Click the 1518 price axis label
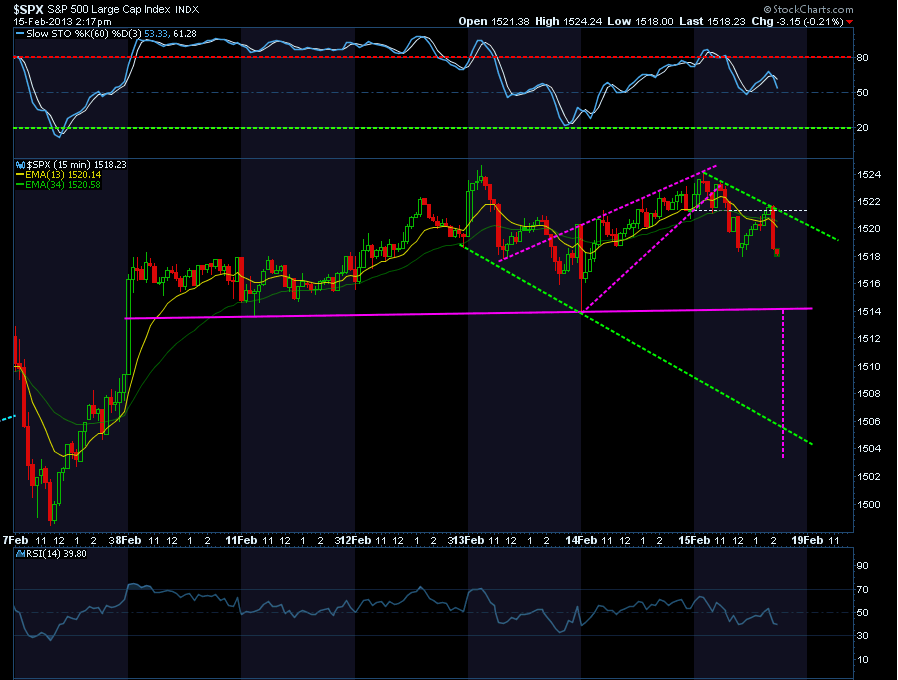This screenshot has height=680, width=898. [x=869, y=257]
